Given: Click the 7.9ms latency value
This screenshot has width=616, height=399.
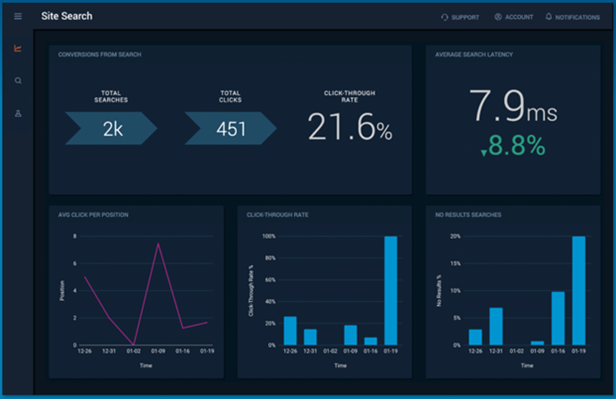Looking at the screenshot, I should tap(513, 105).
